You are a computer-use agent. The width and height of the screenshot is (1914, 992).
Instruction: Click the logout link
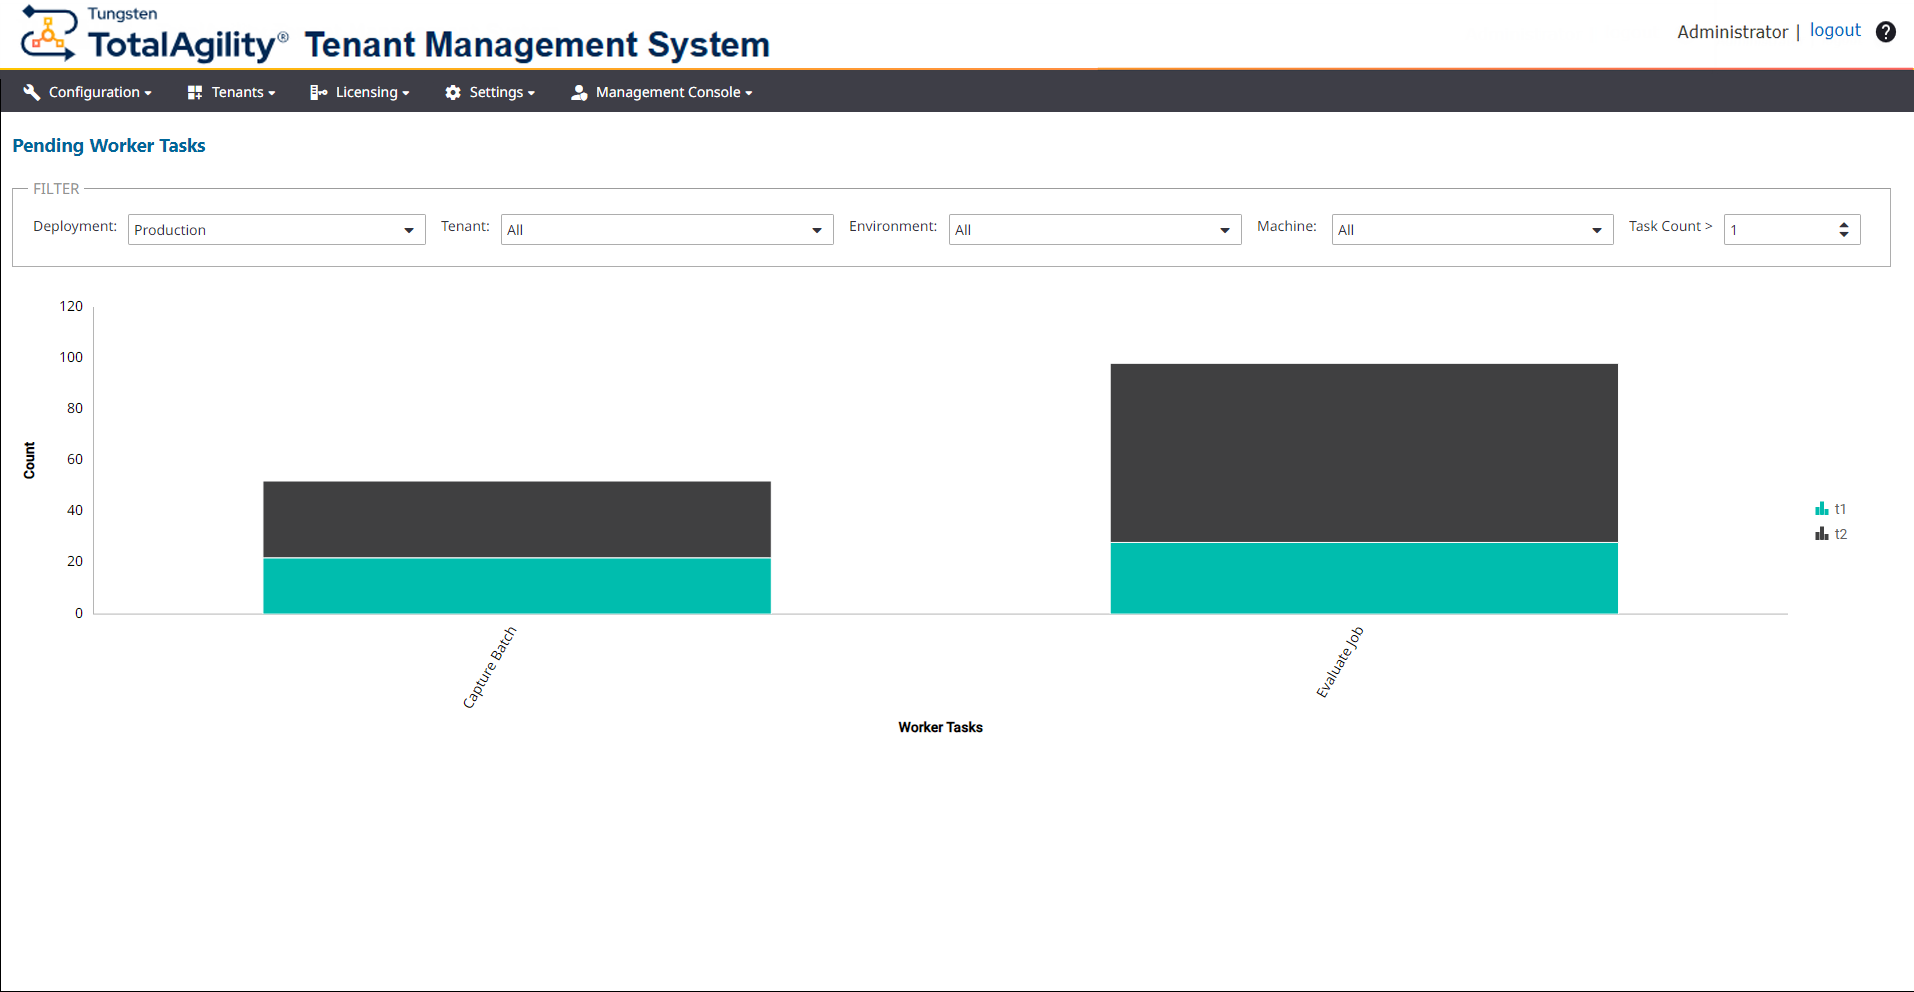(1835, 29)
